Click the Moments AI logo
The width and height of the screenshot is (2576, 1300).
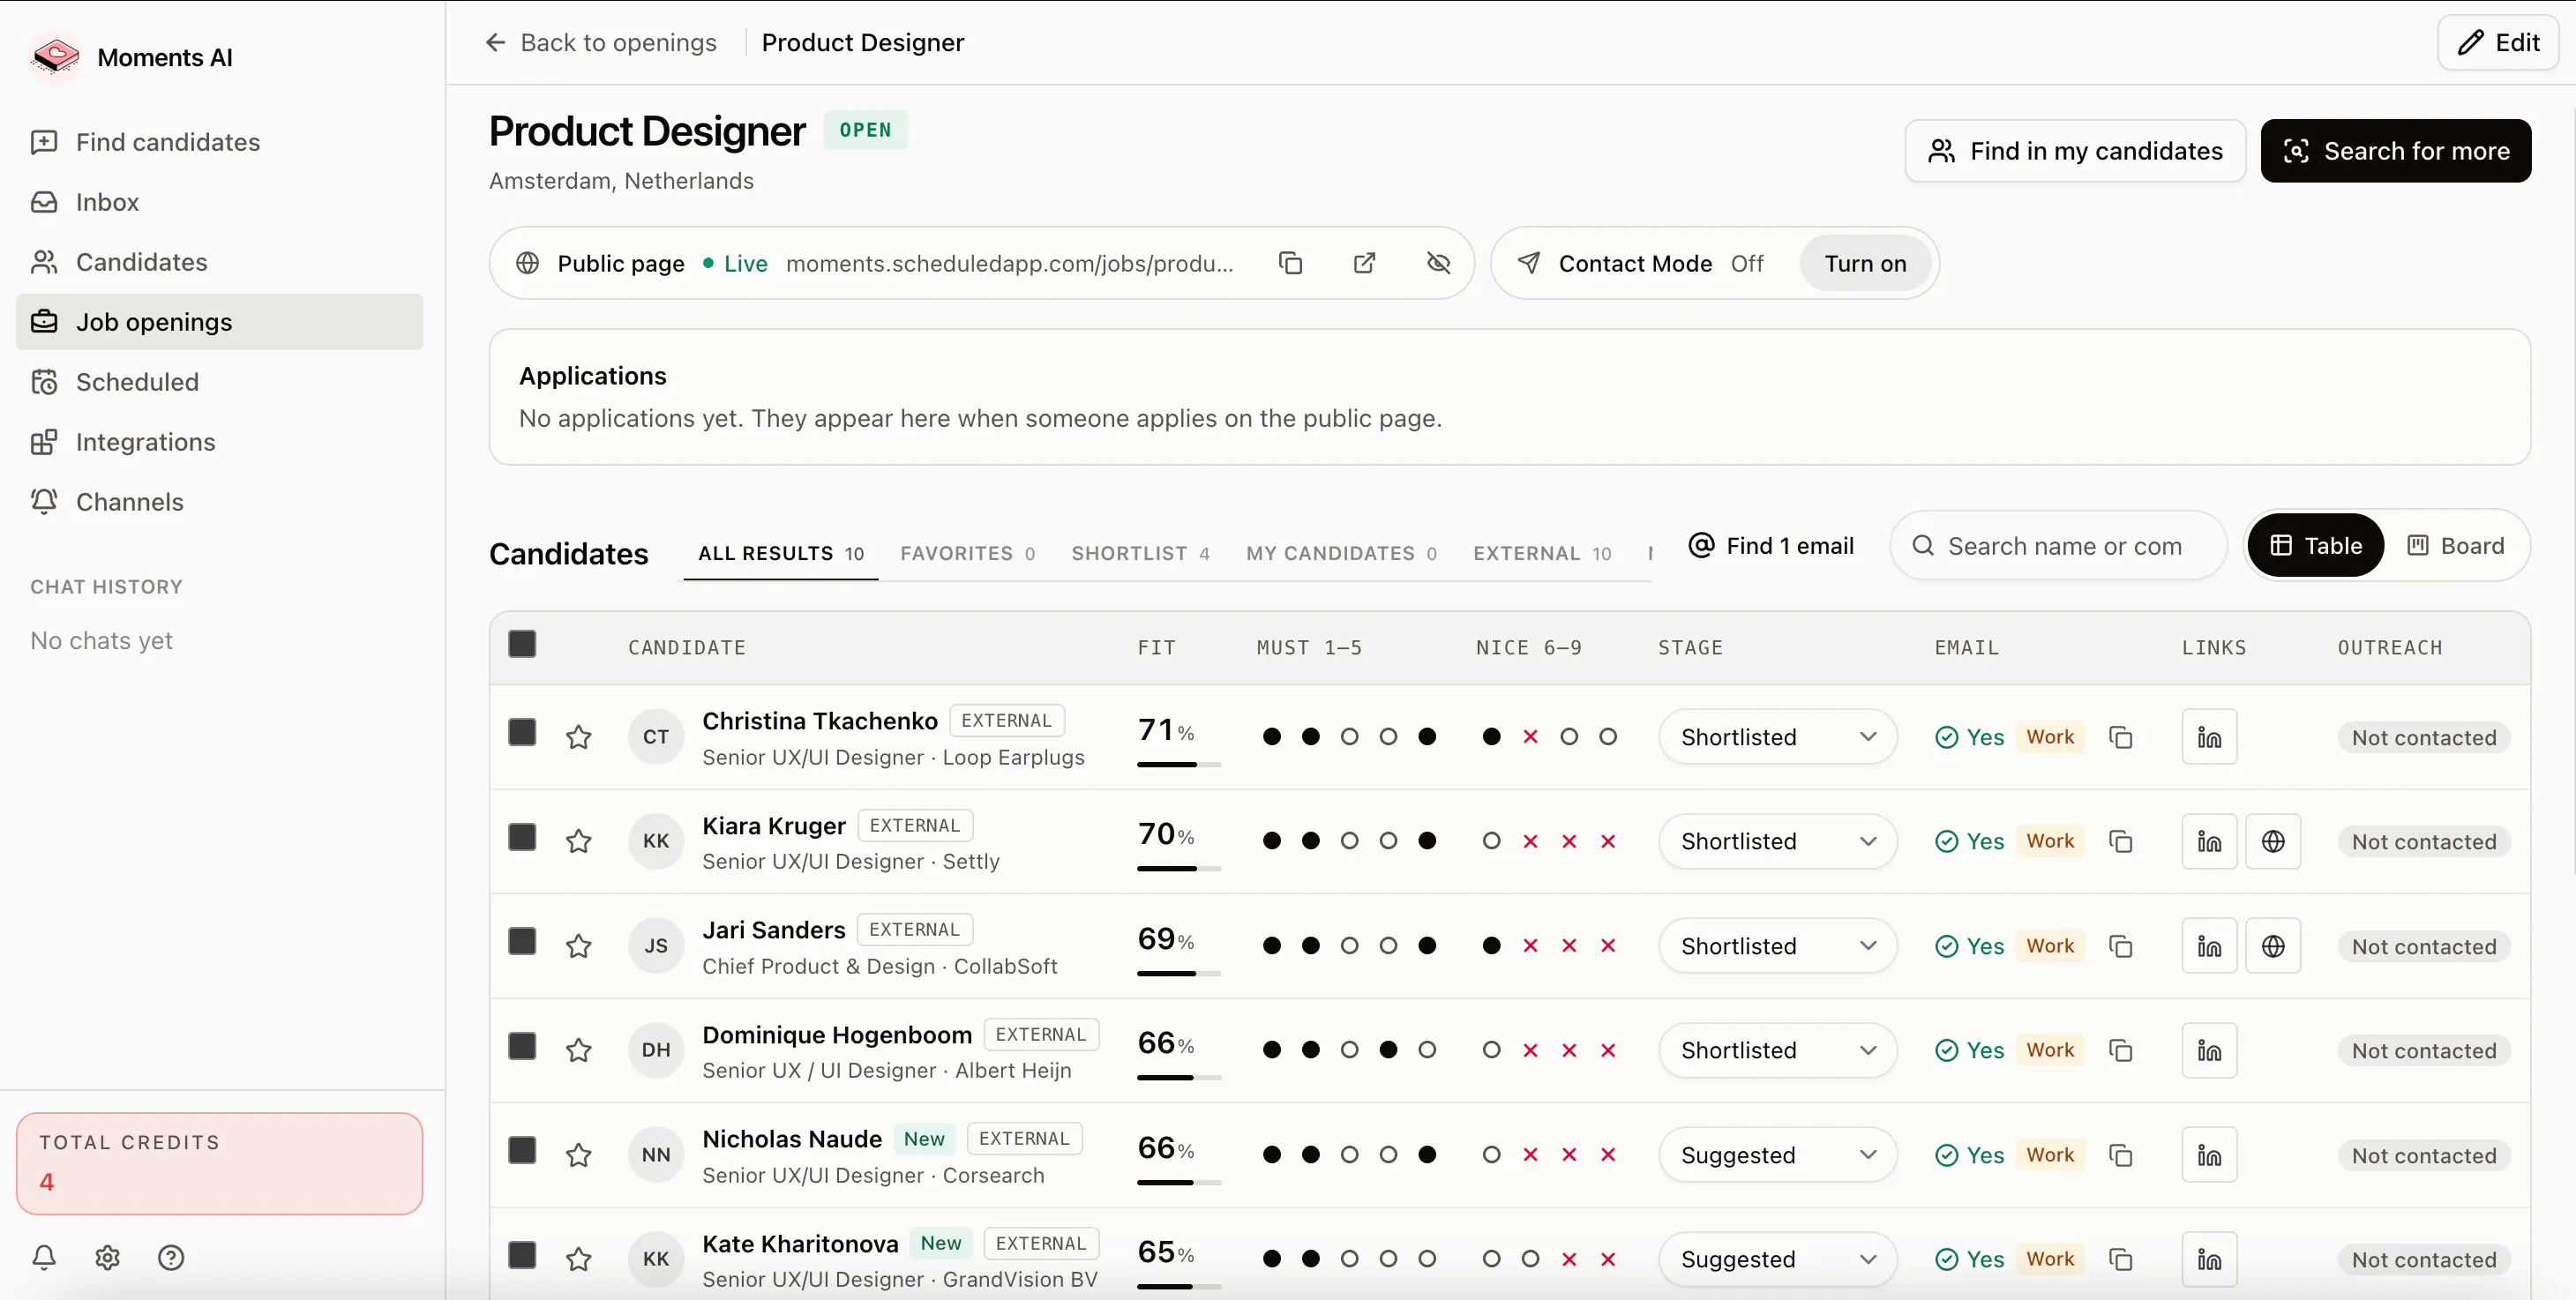(56, 57)
